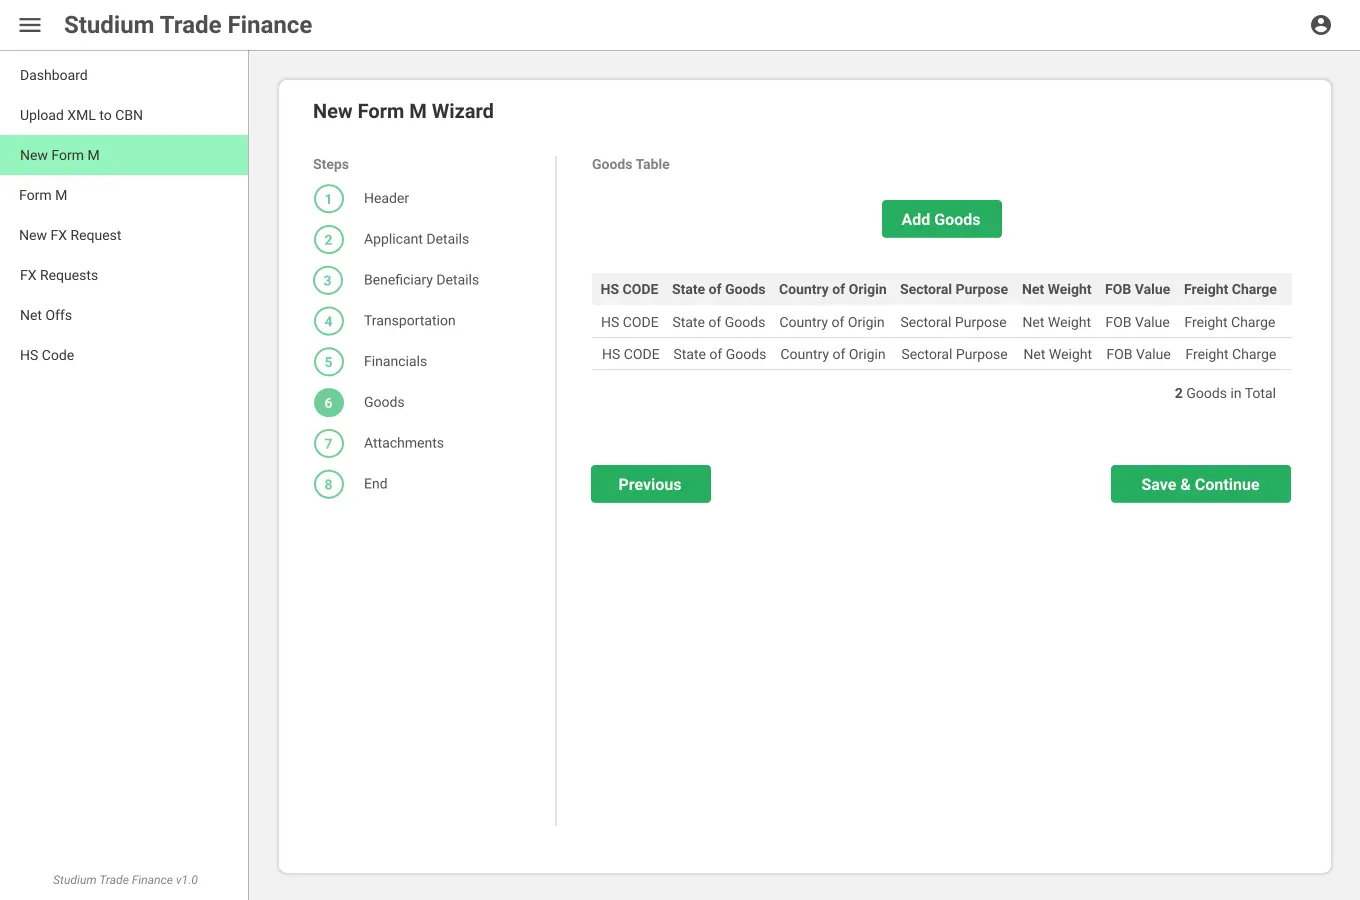Open Form M list in sidebar

point(124,195)
